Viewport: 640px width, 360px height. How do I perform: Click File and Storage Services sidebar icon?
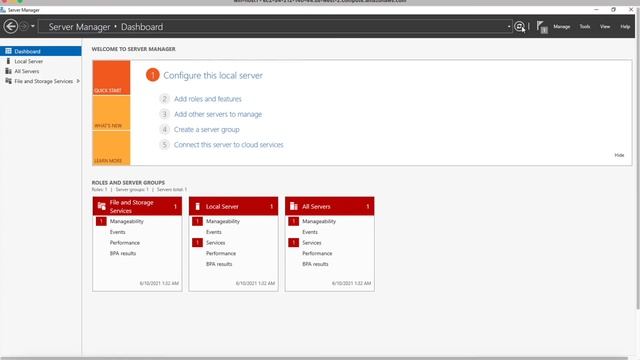(8, 81)
